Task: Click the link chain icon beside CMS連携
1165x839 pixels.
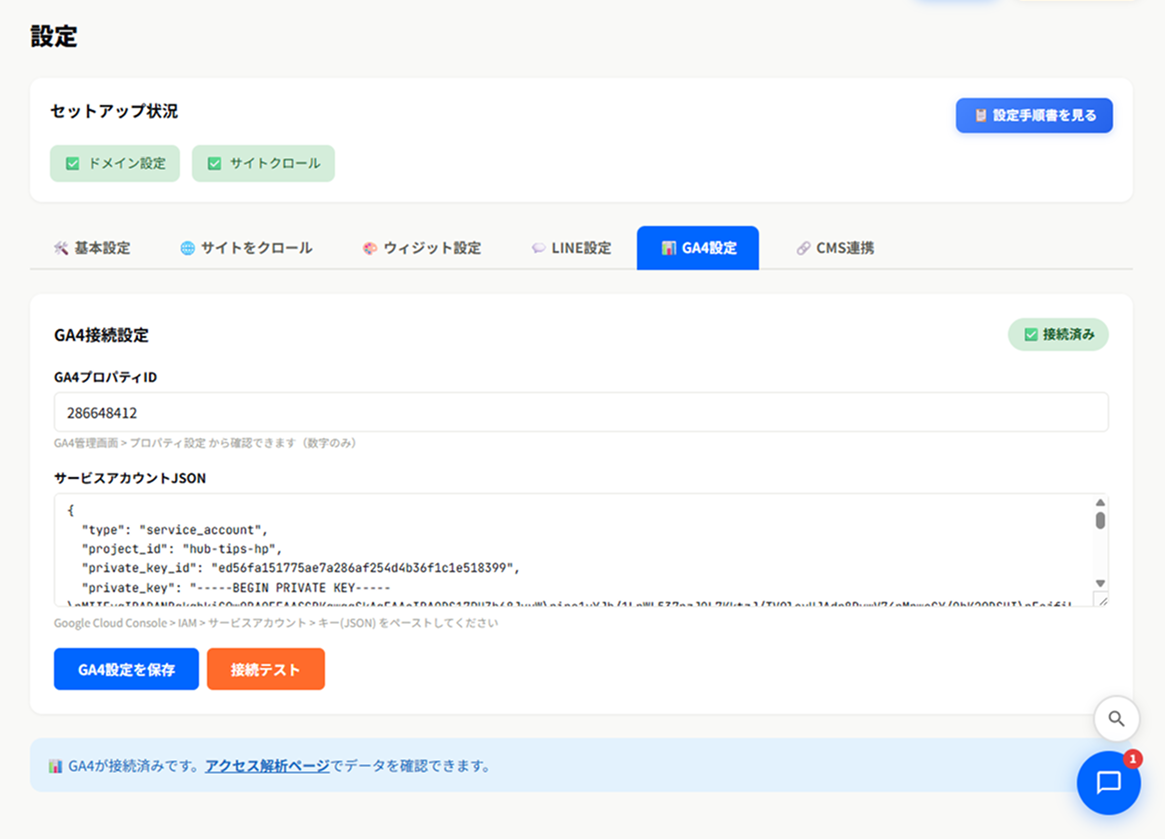Action: coord(803,248)
